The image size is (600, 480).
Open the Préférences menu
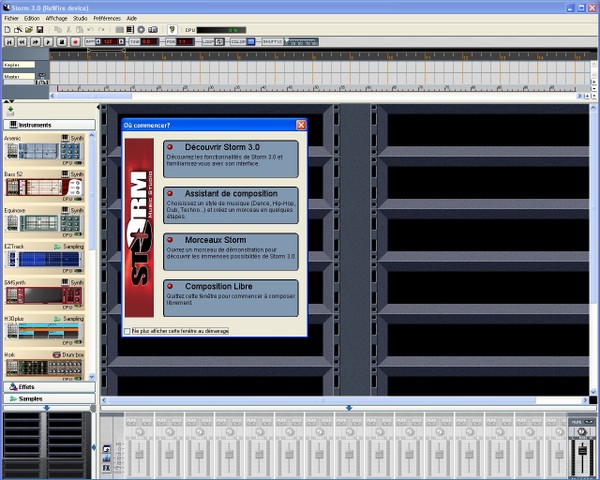pos(107,18)
